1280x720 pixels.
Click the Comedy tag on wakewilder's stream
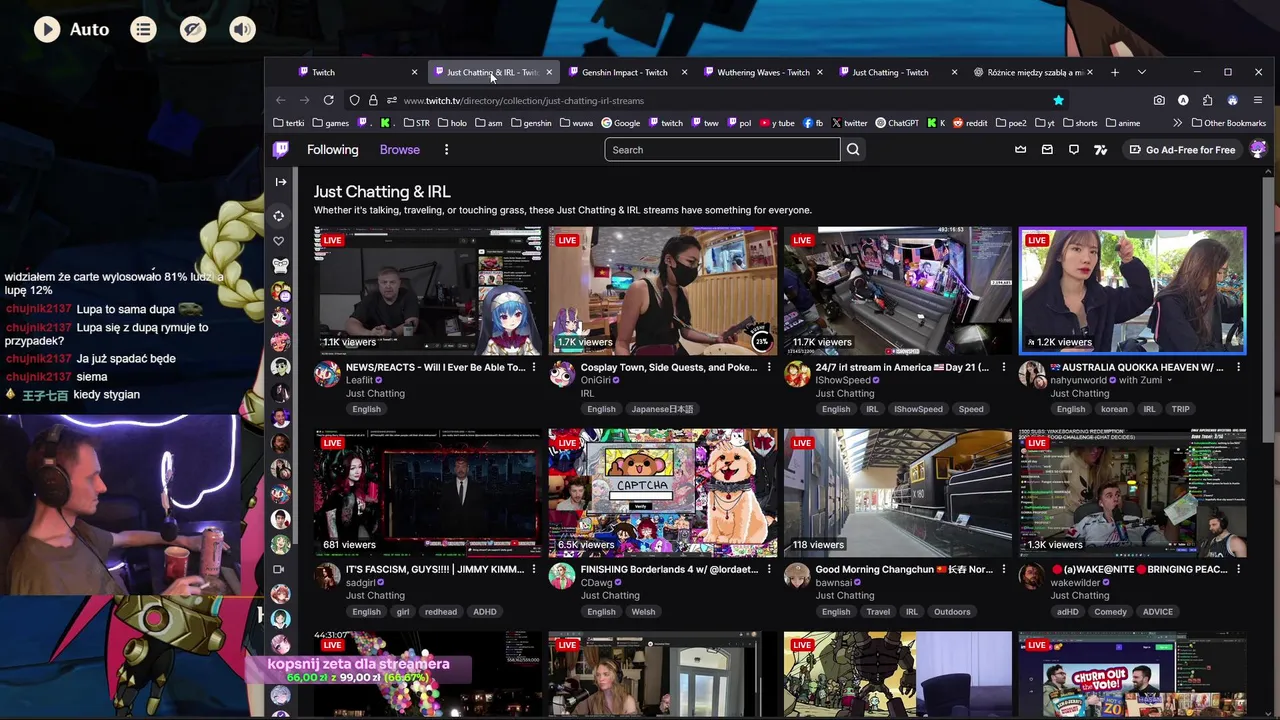click(1110, 612)
